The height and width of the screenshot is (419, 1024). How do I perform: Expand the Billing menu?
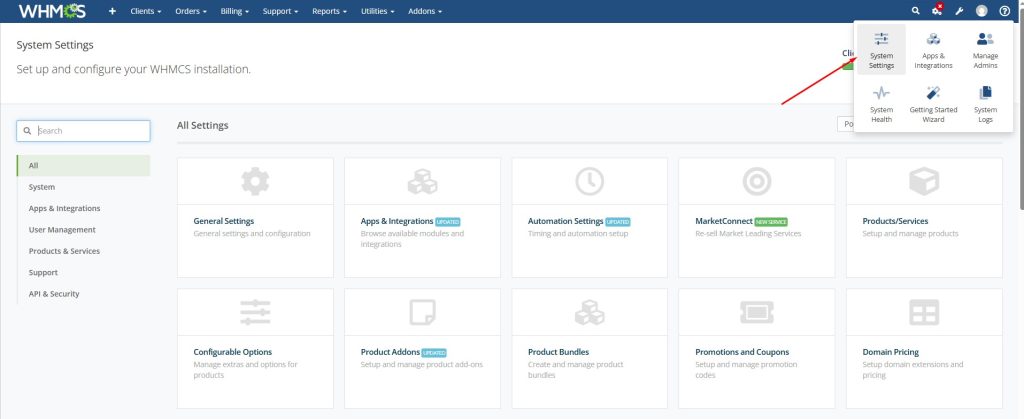click(x=235, y=11)
